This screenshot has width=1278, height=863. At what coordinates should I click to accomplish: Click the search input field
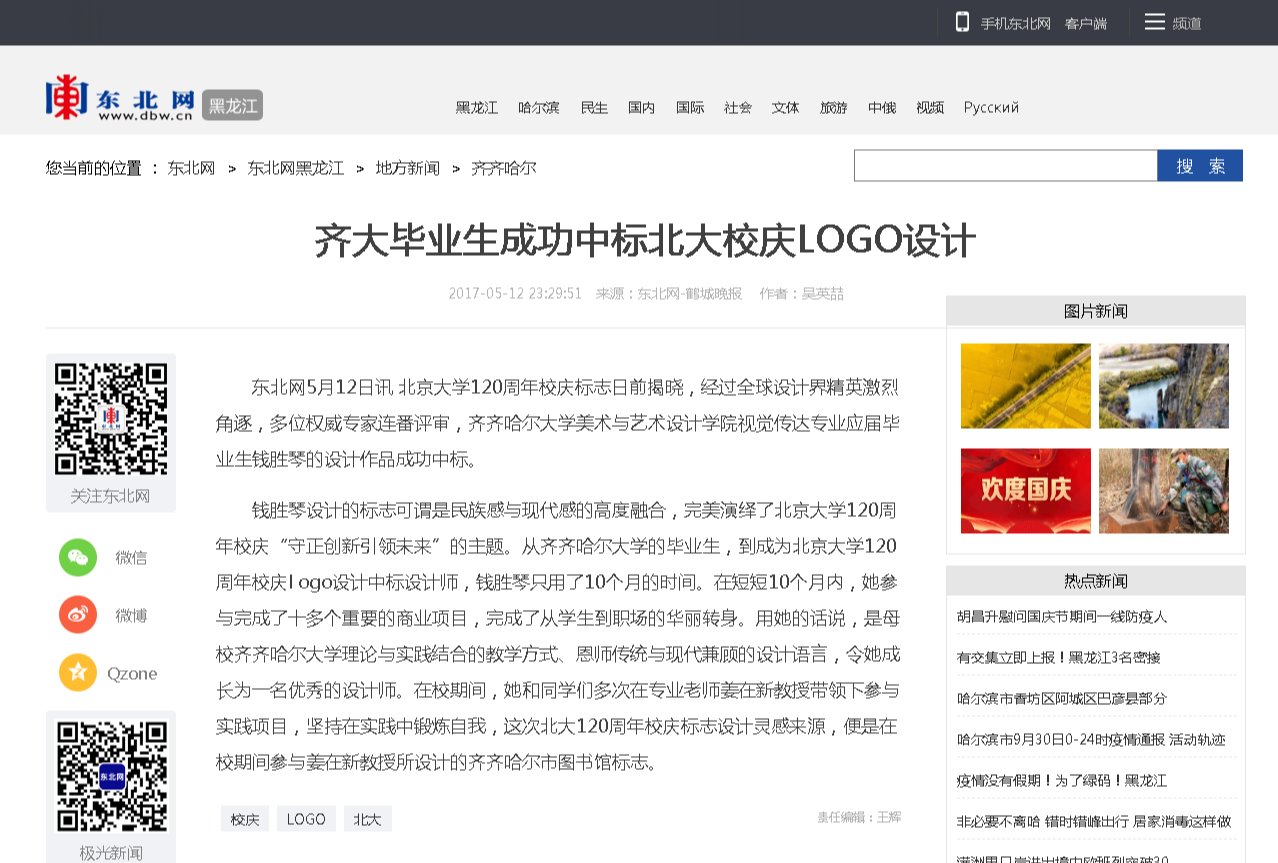(x=1005, y=166)
